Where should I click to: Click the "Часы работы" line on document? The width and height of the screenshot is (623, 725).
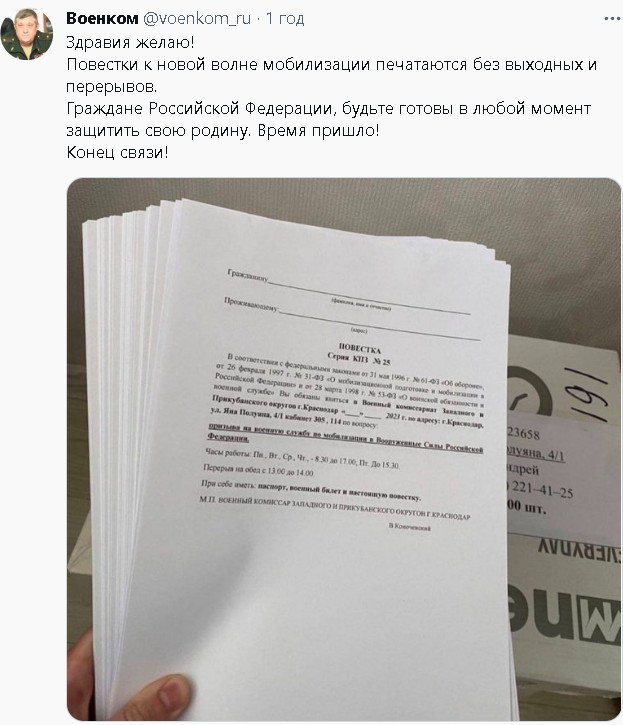(x=302, y=459)
